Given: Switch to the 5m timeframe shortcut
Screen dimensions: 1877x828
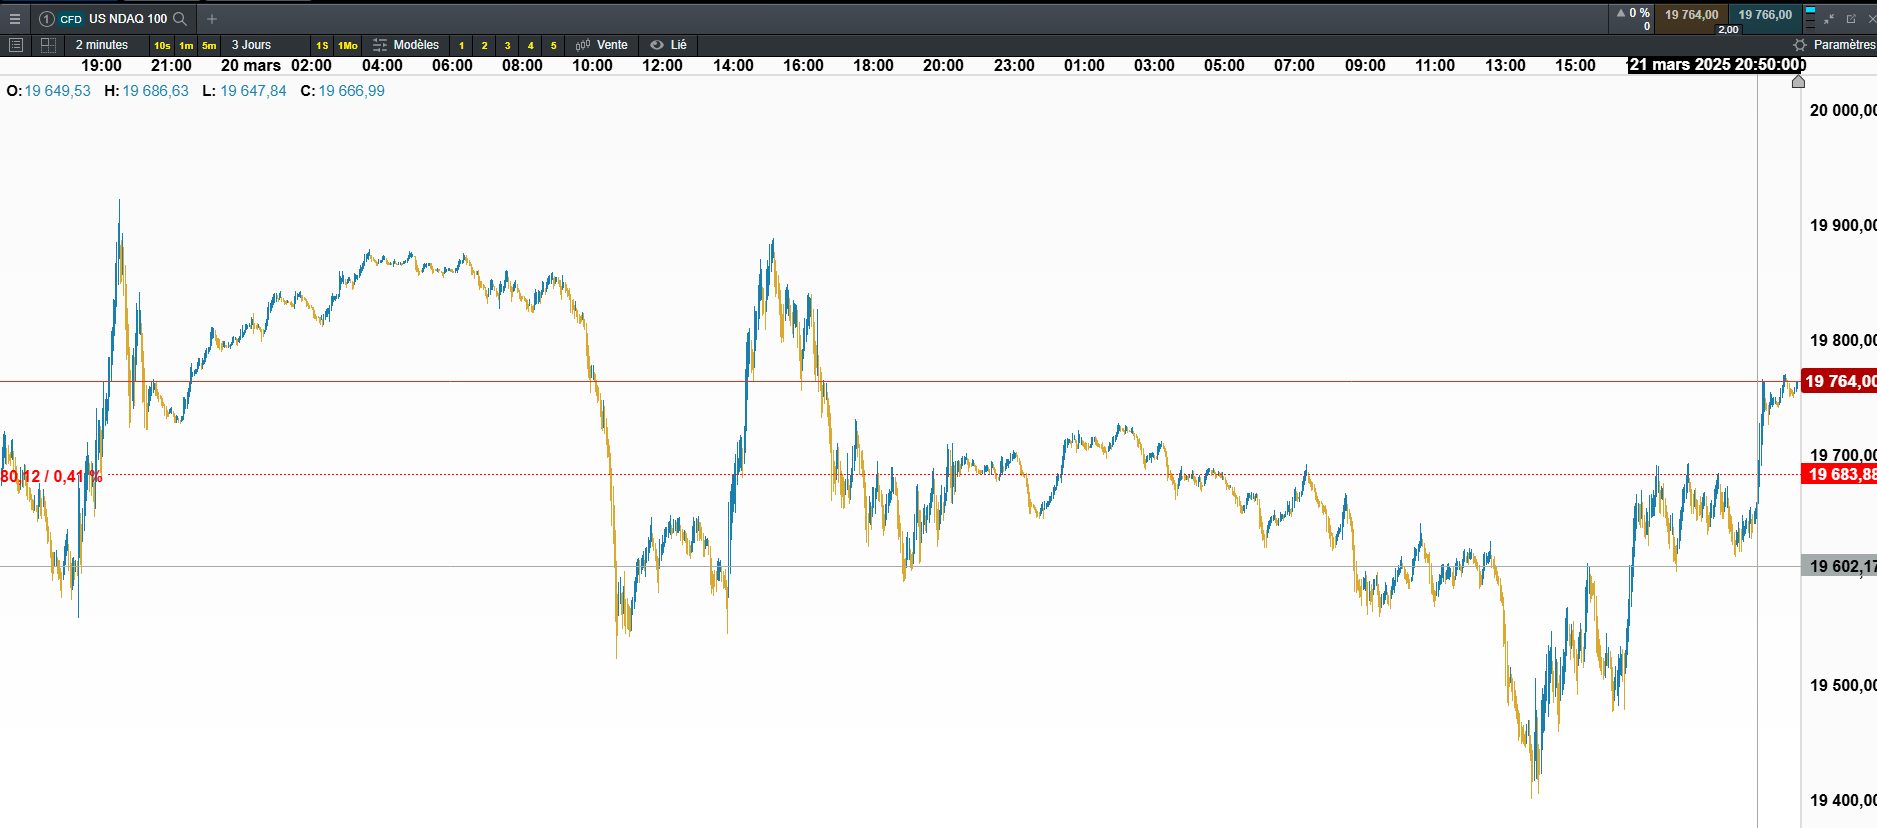Looking at the screenshot, I should (209, 45).
